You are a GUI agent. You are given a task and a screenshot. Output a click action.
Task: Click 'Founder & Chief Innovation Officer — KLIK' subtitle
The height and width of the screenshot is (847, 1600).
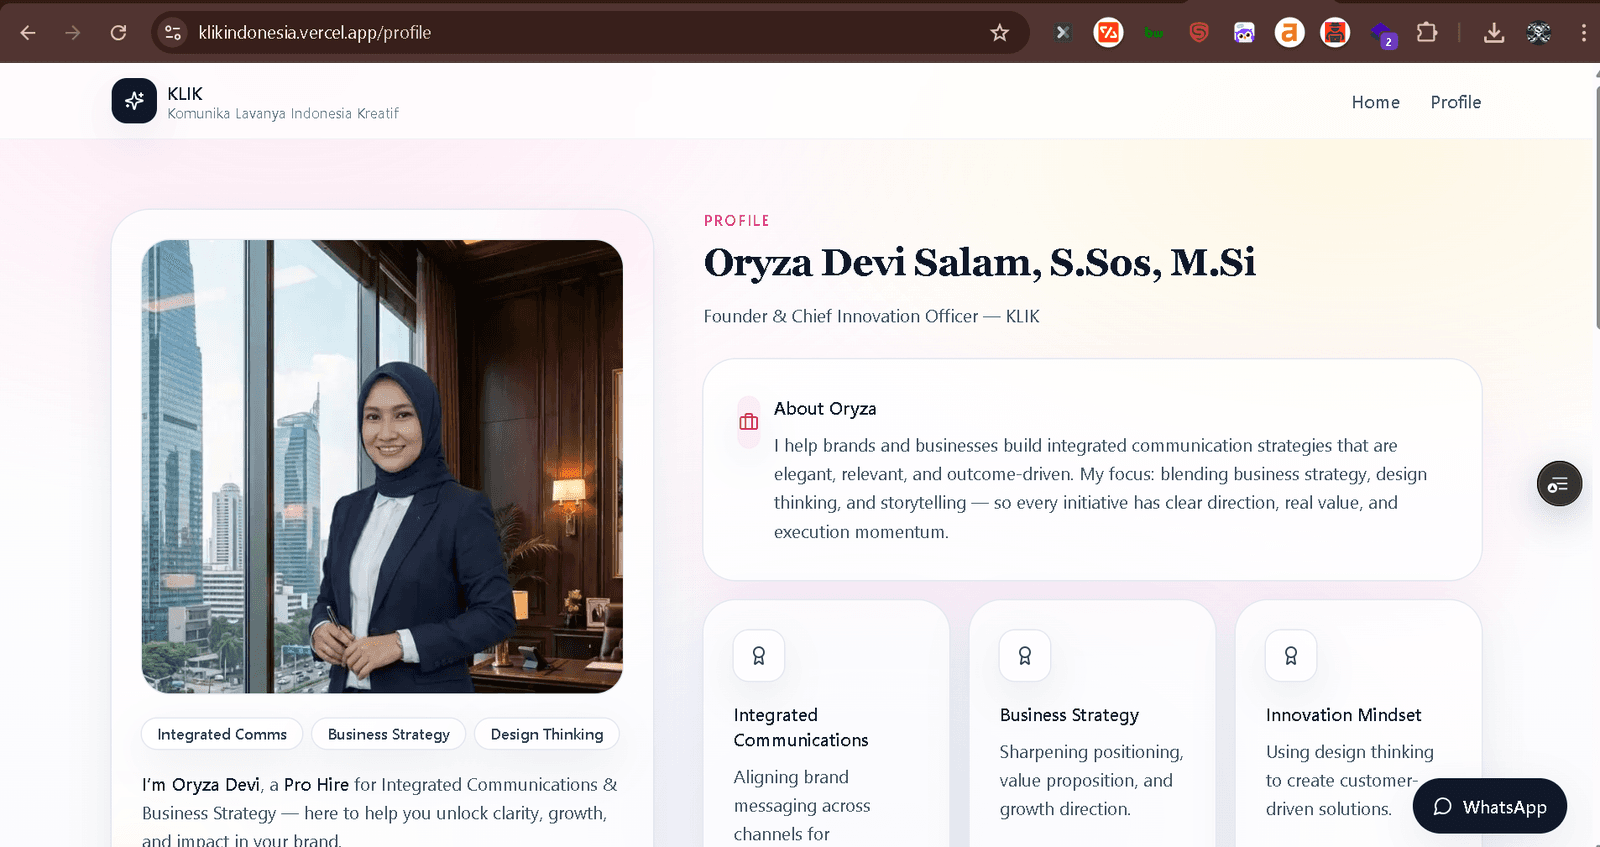[872, 316]
